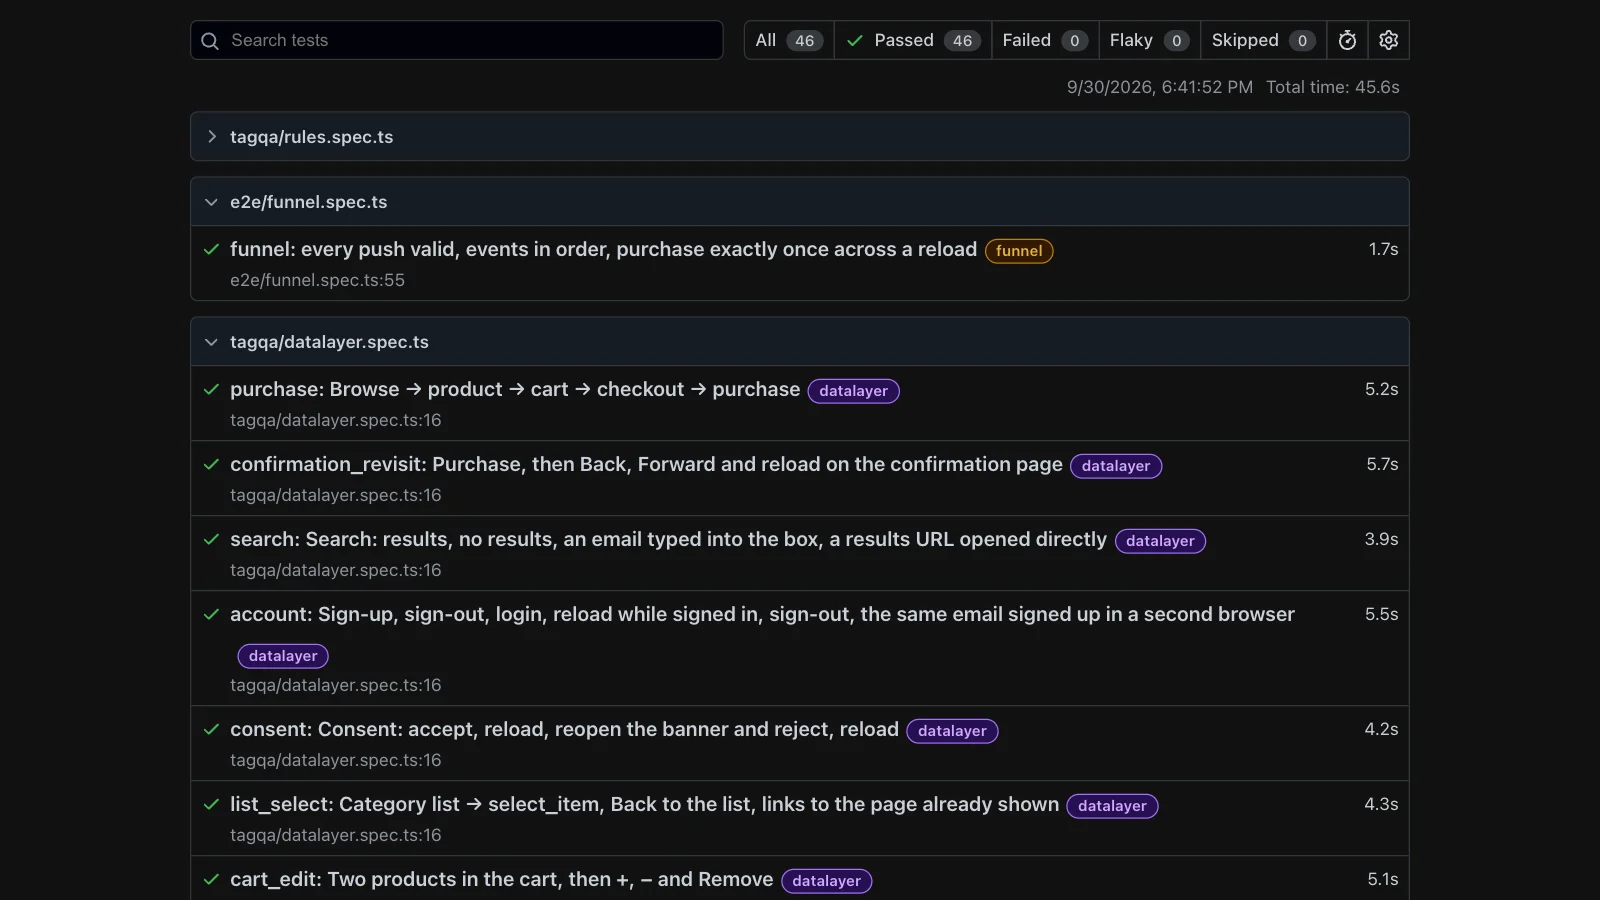Show All 46 tests filter
This screenshot has height=900, width=1600.
click(x=789, y=40)
